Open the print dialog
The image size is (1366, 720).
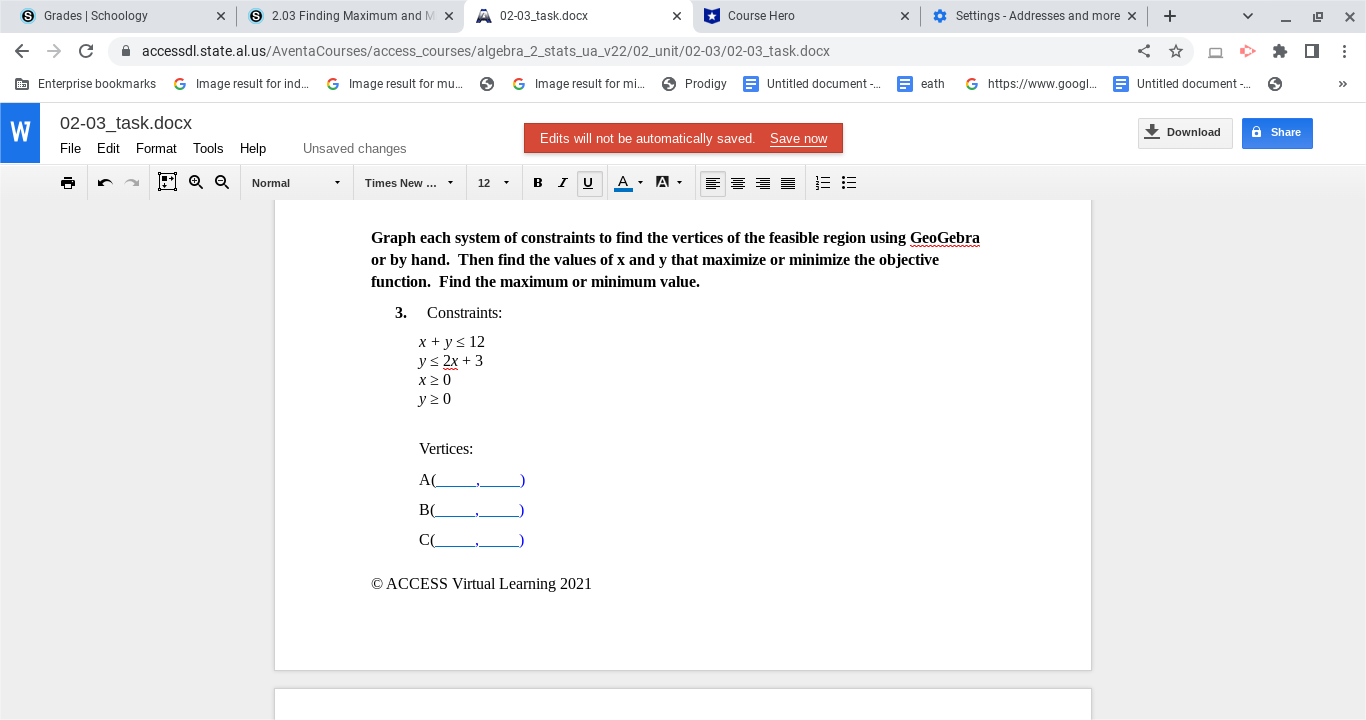(68, 182)
